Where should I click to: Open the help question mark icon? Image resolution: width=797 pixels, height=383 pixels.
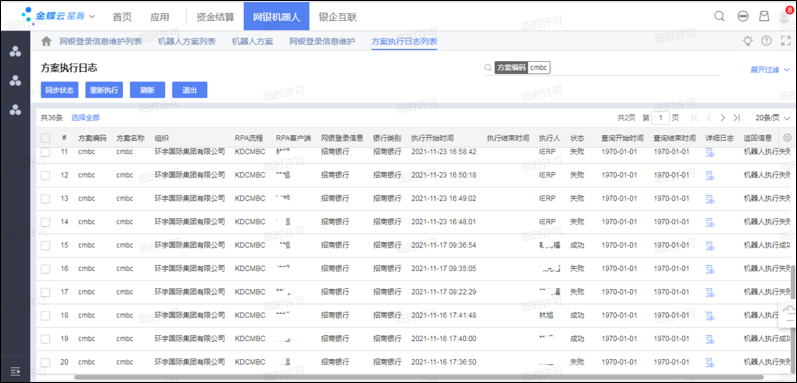(x=766, y=41)
